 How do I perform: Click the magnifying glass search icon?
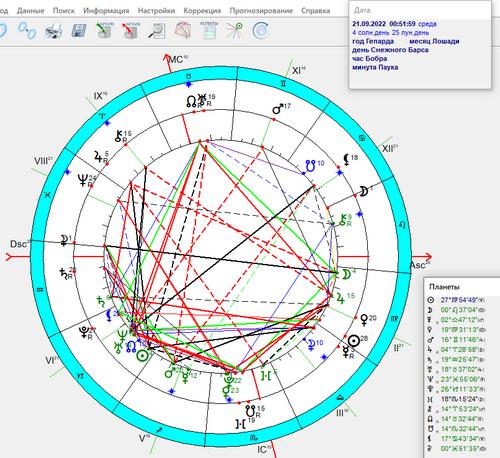click(157, 31)
